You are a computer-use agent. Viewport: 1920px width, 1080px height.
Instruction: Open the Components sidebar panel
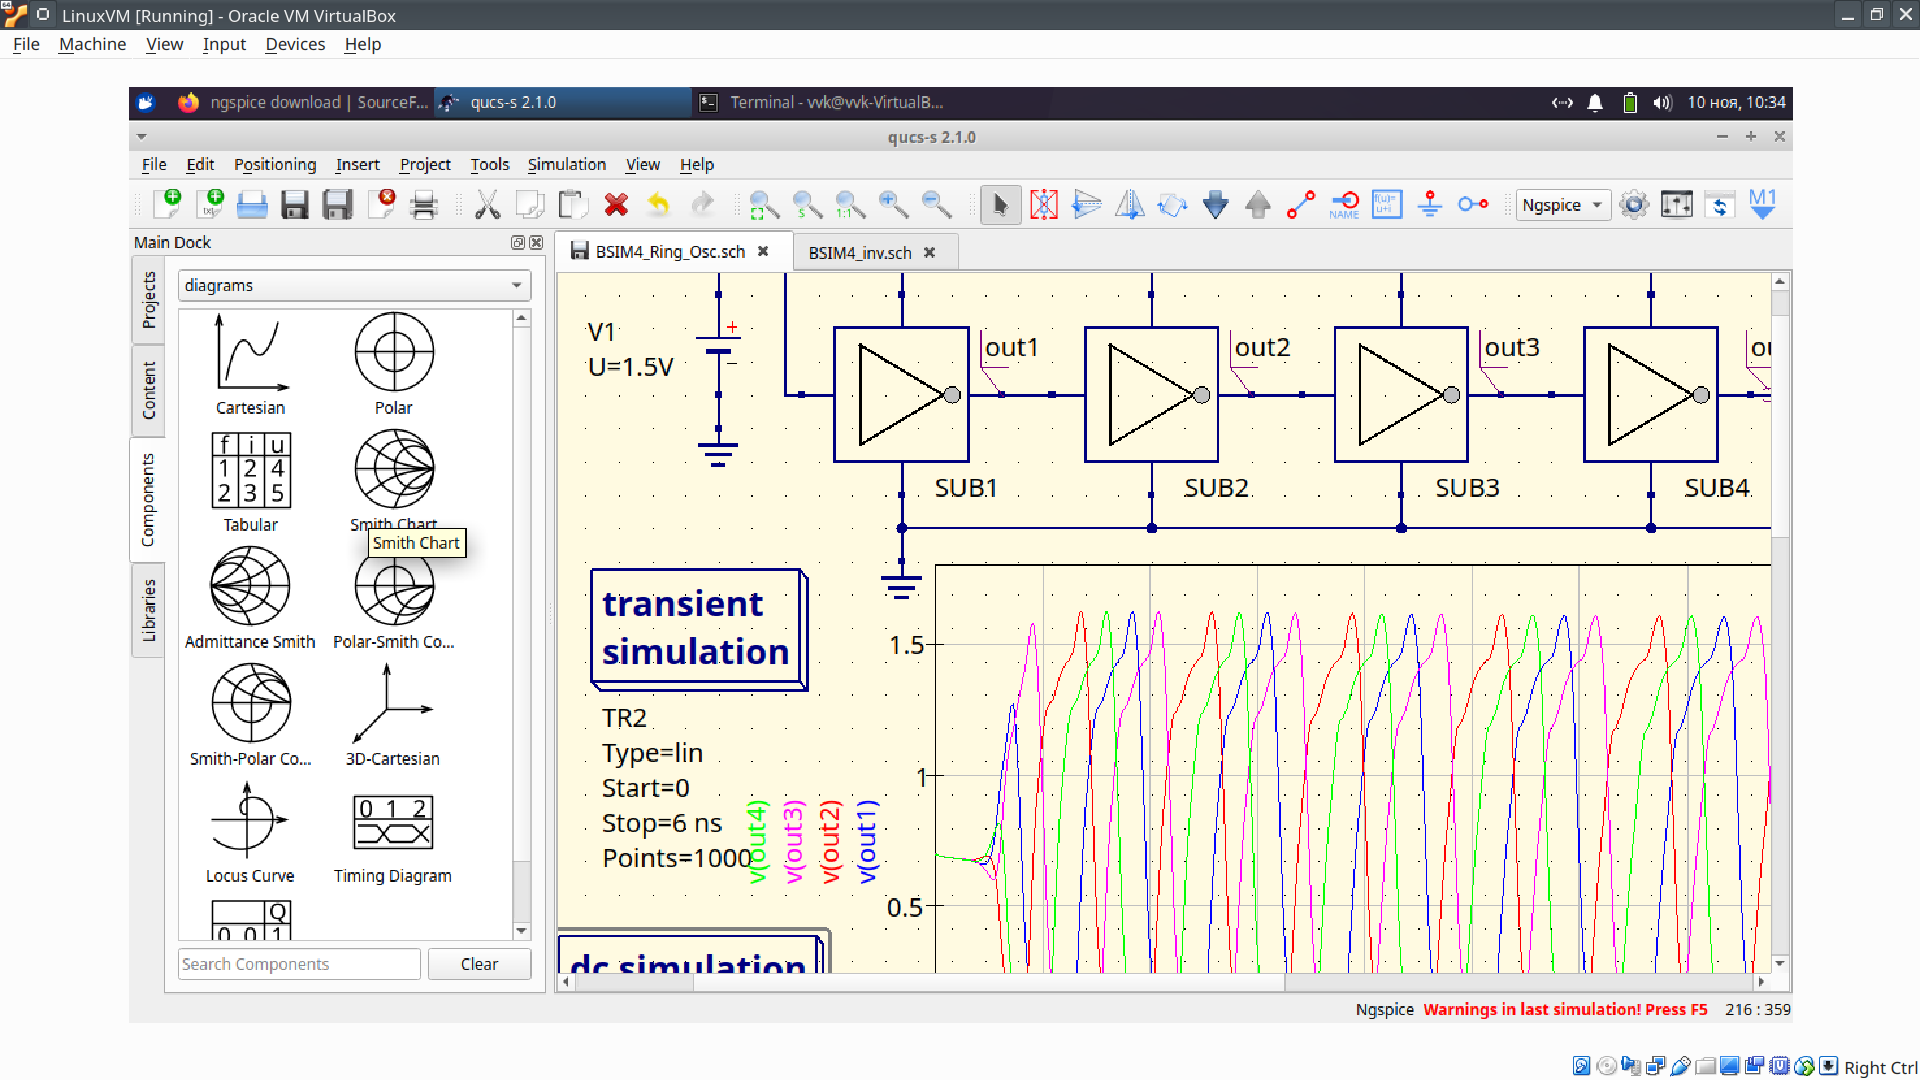(148, 497)
